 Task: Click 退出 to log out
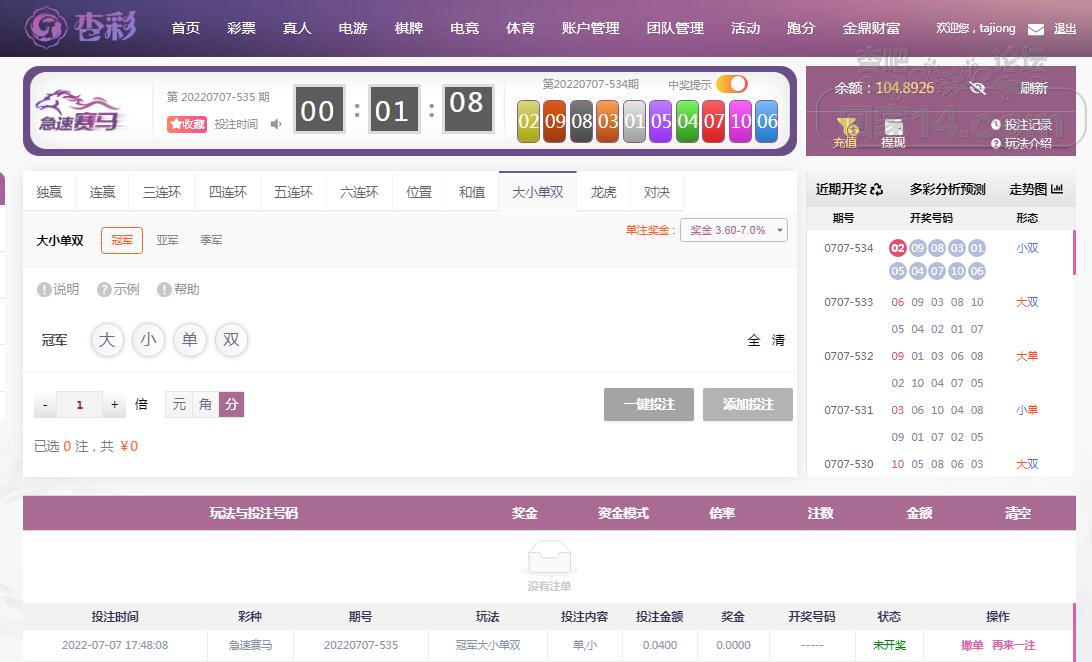1065,29
